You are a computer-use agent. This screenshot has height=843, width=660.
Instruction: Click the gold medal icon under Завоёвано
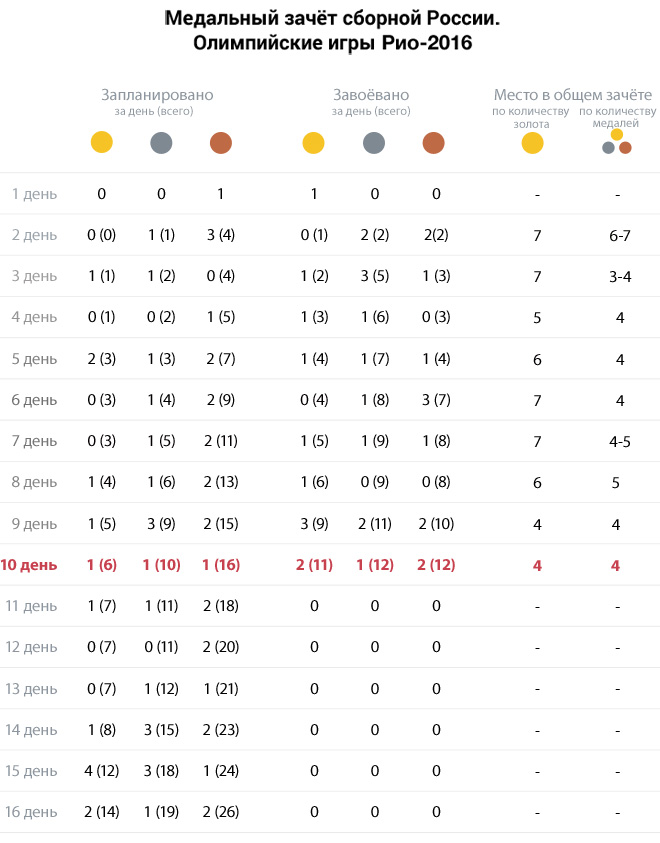[x=313, y=143]
